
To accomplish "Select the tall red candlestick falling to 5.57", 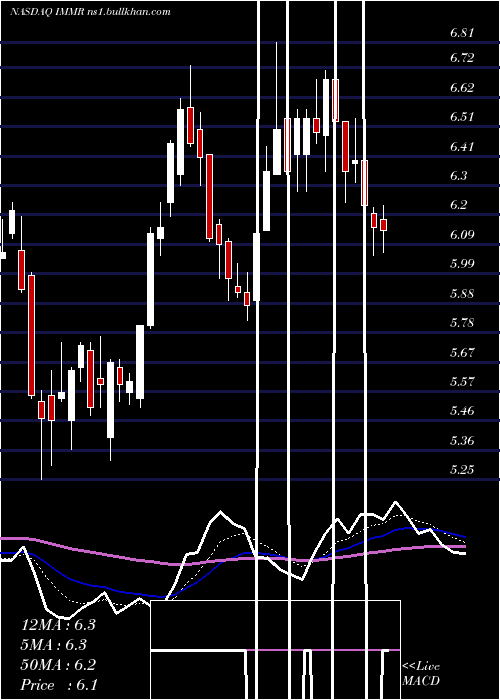I will click(x=31, y=336).
